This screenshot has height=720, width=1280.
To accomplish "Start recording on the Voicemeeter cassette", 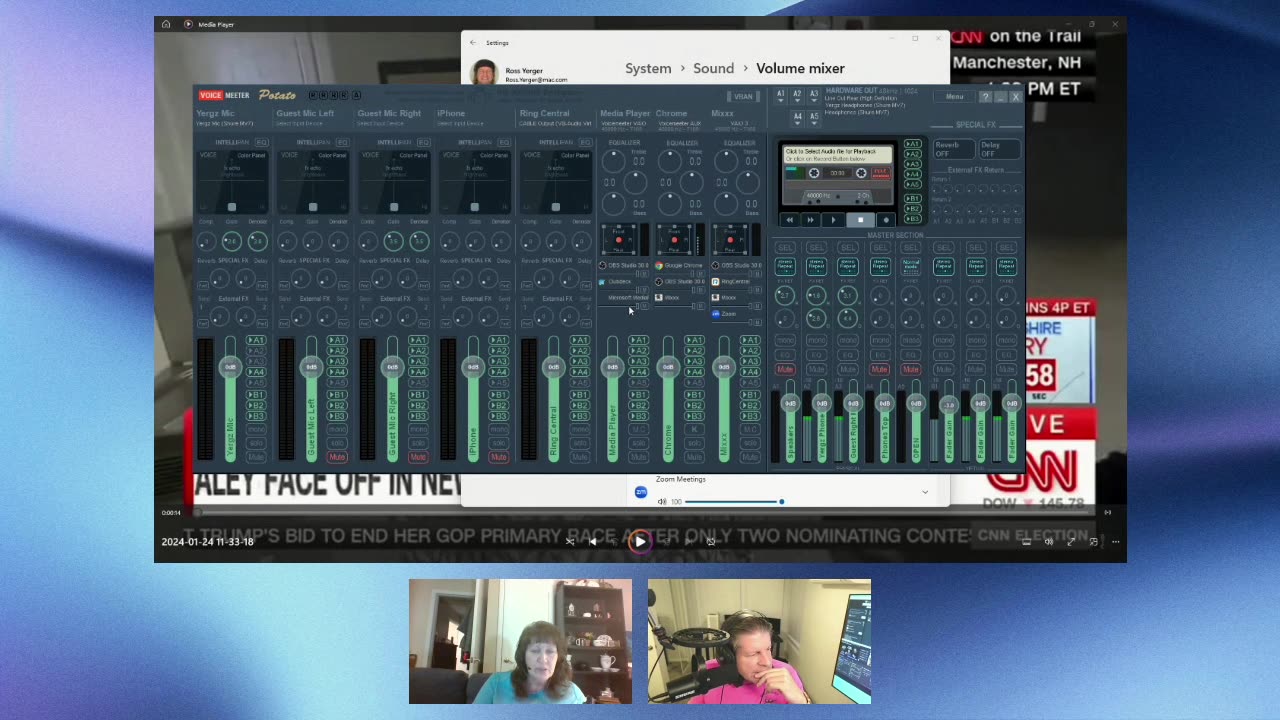I will (885, 220).
